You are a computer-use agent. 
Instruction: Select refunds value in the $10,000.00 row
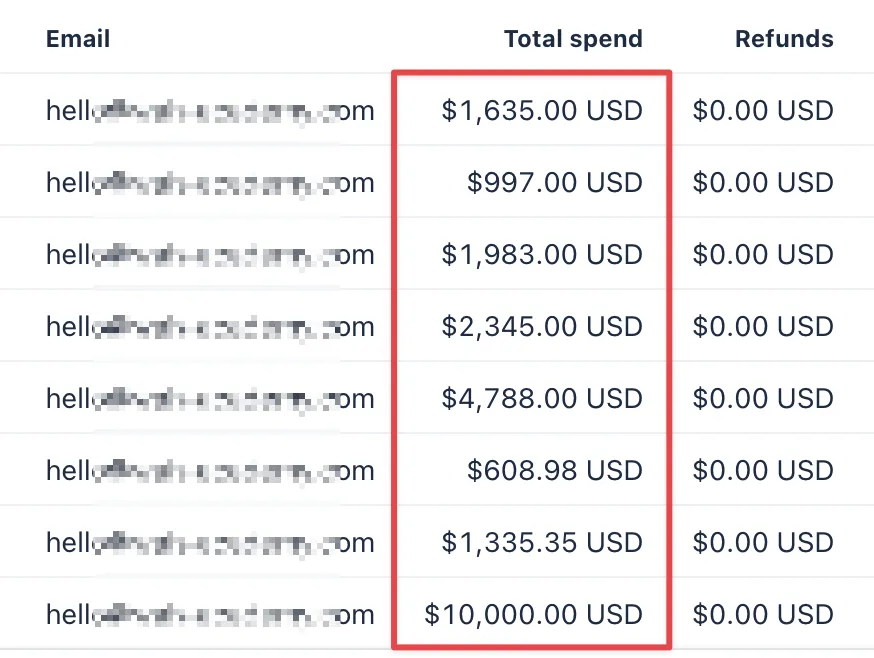tap(763, 614)
